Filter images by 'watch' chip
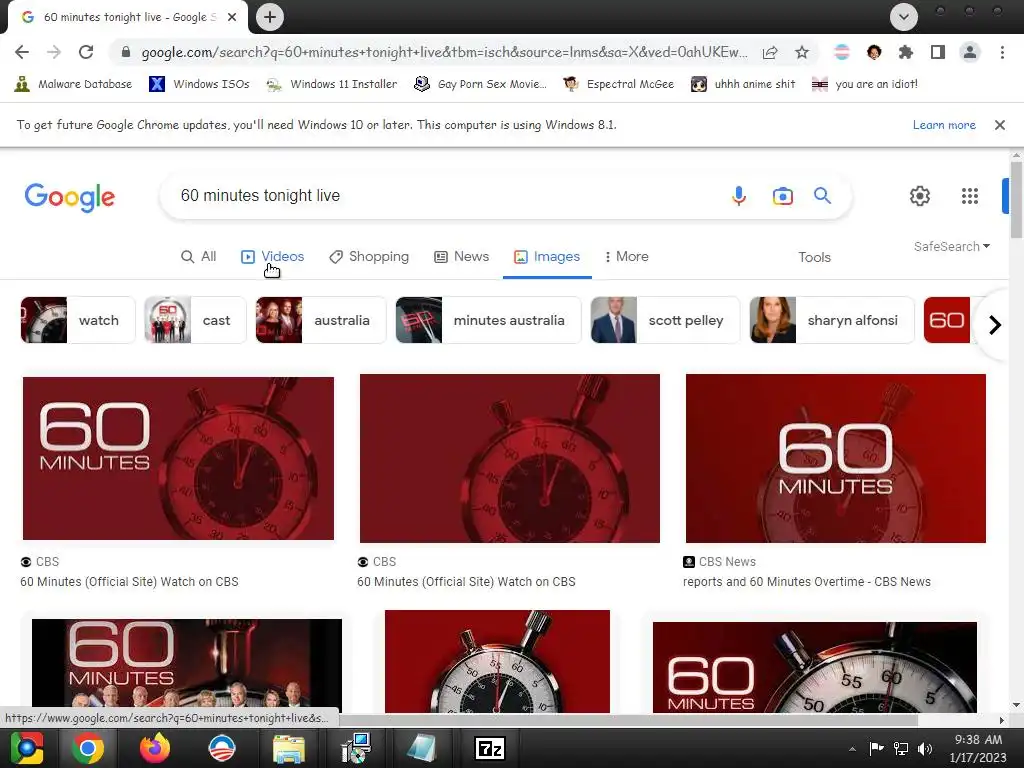The height and width of the screenshot is (768, 1024). 78,320
